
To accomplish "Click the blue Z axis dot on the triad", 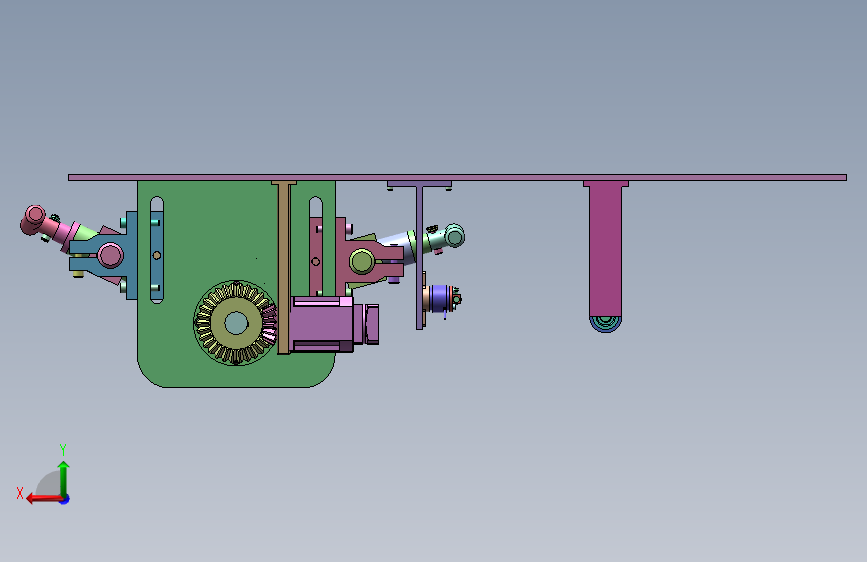I will coord(65,499).
